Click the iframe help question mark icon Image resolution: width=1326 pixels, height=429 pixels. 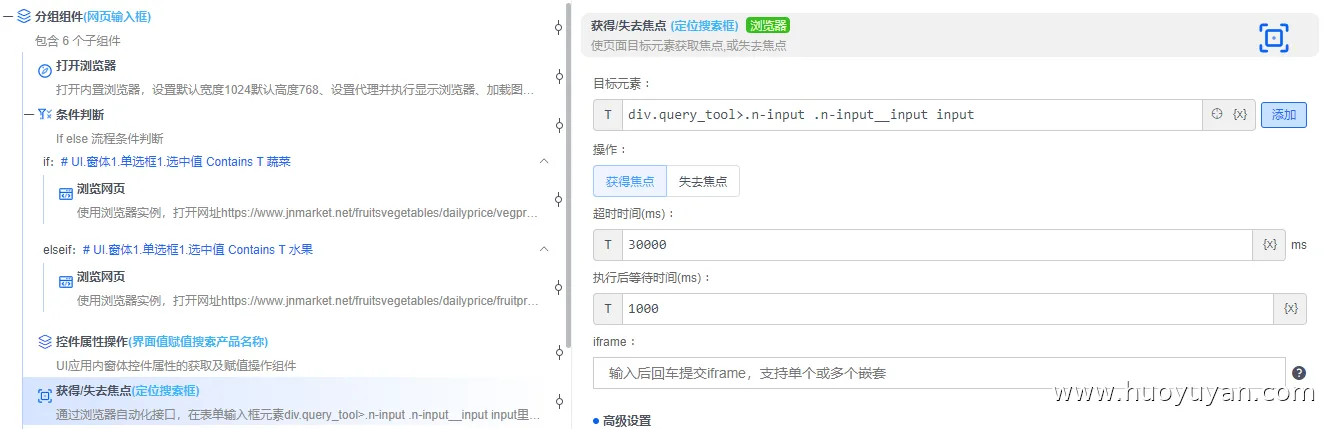coord(1299,373)
